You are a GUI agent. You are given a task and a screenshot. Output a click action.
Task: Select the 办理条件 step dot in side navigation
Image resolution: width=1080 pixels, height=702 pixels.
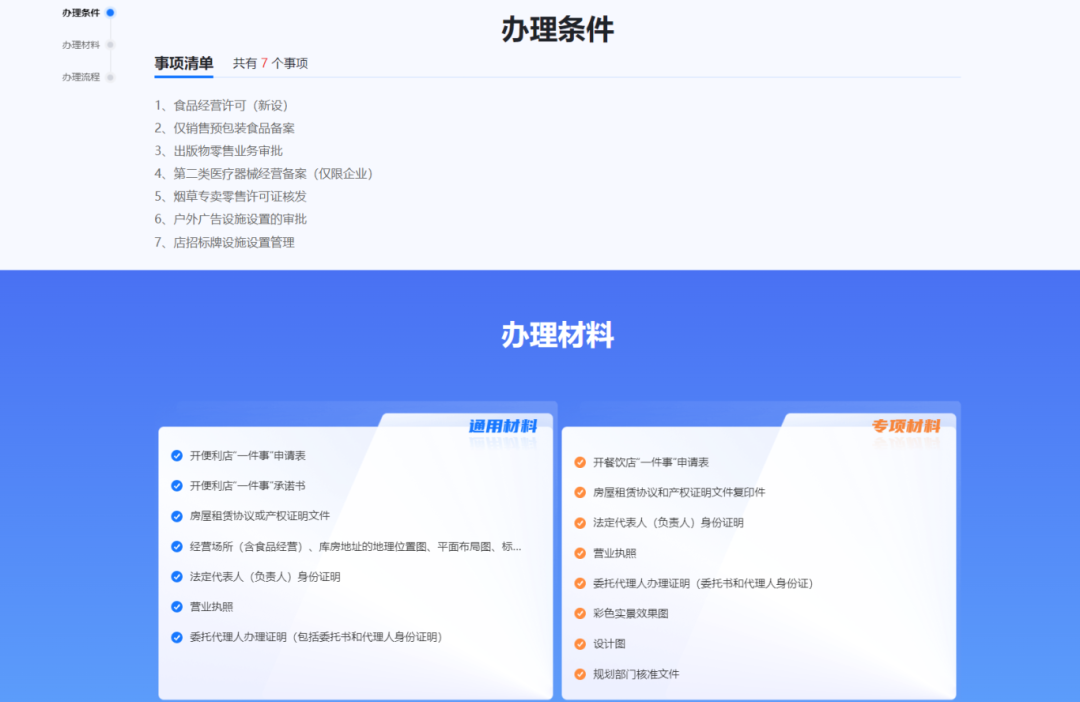point(110,13)
